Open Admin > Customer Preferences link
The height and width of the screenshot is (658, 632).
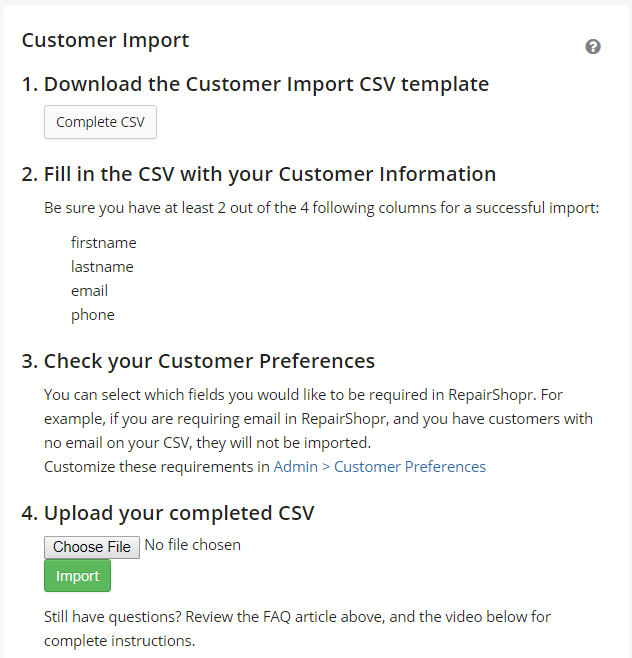[379, 467]
